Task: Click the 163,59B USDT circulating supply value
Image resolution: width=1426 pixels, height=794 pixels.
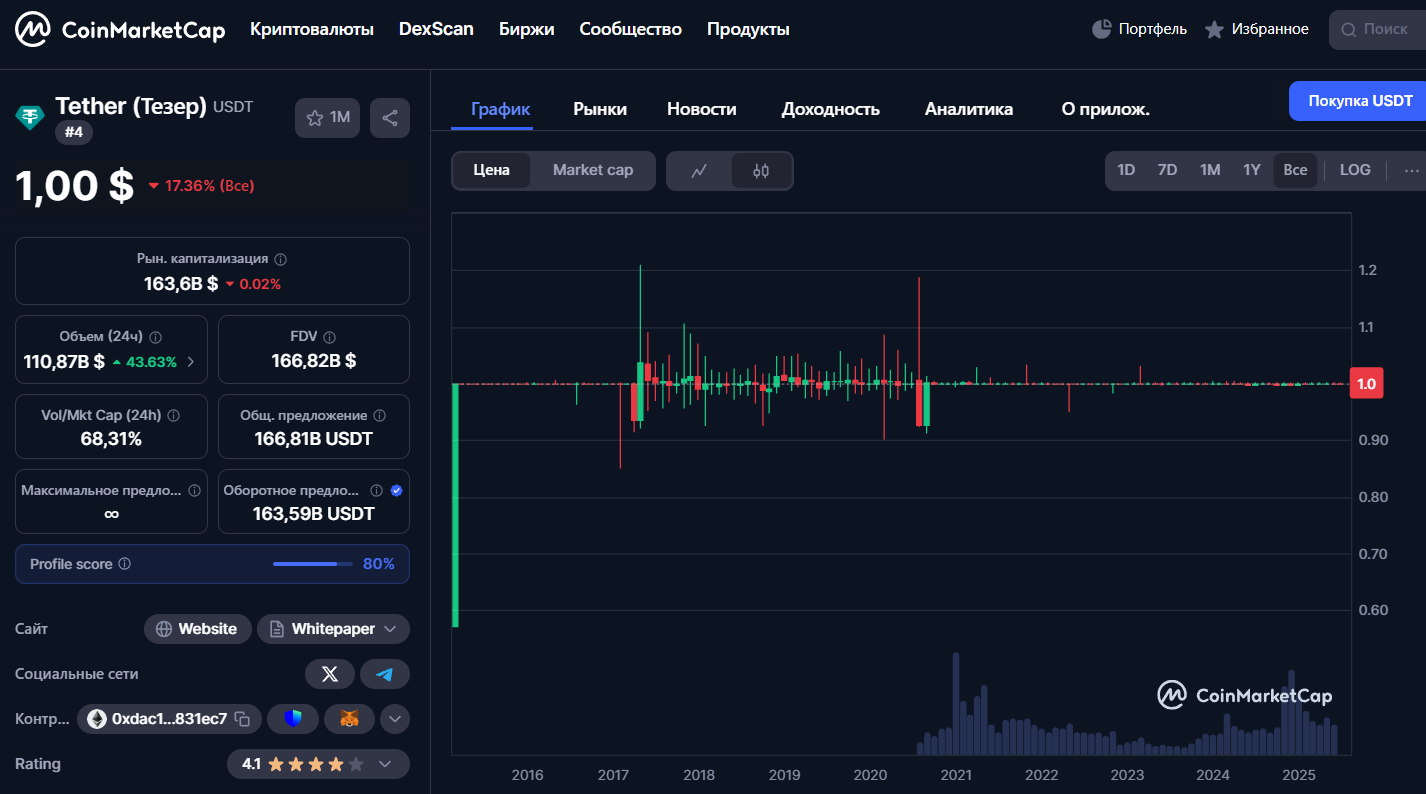Action: coord(313,514)
